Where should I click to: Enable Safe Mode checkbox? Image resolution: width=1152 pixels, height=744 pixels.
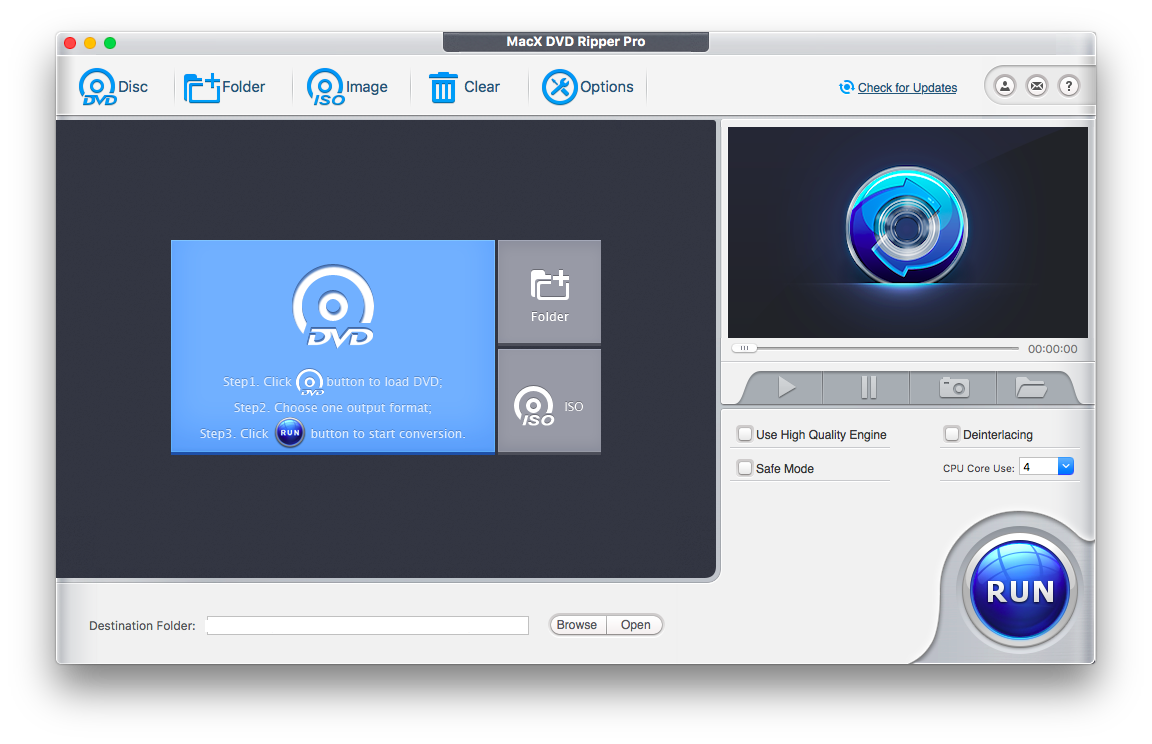point(745,468)
